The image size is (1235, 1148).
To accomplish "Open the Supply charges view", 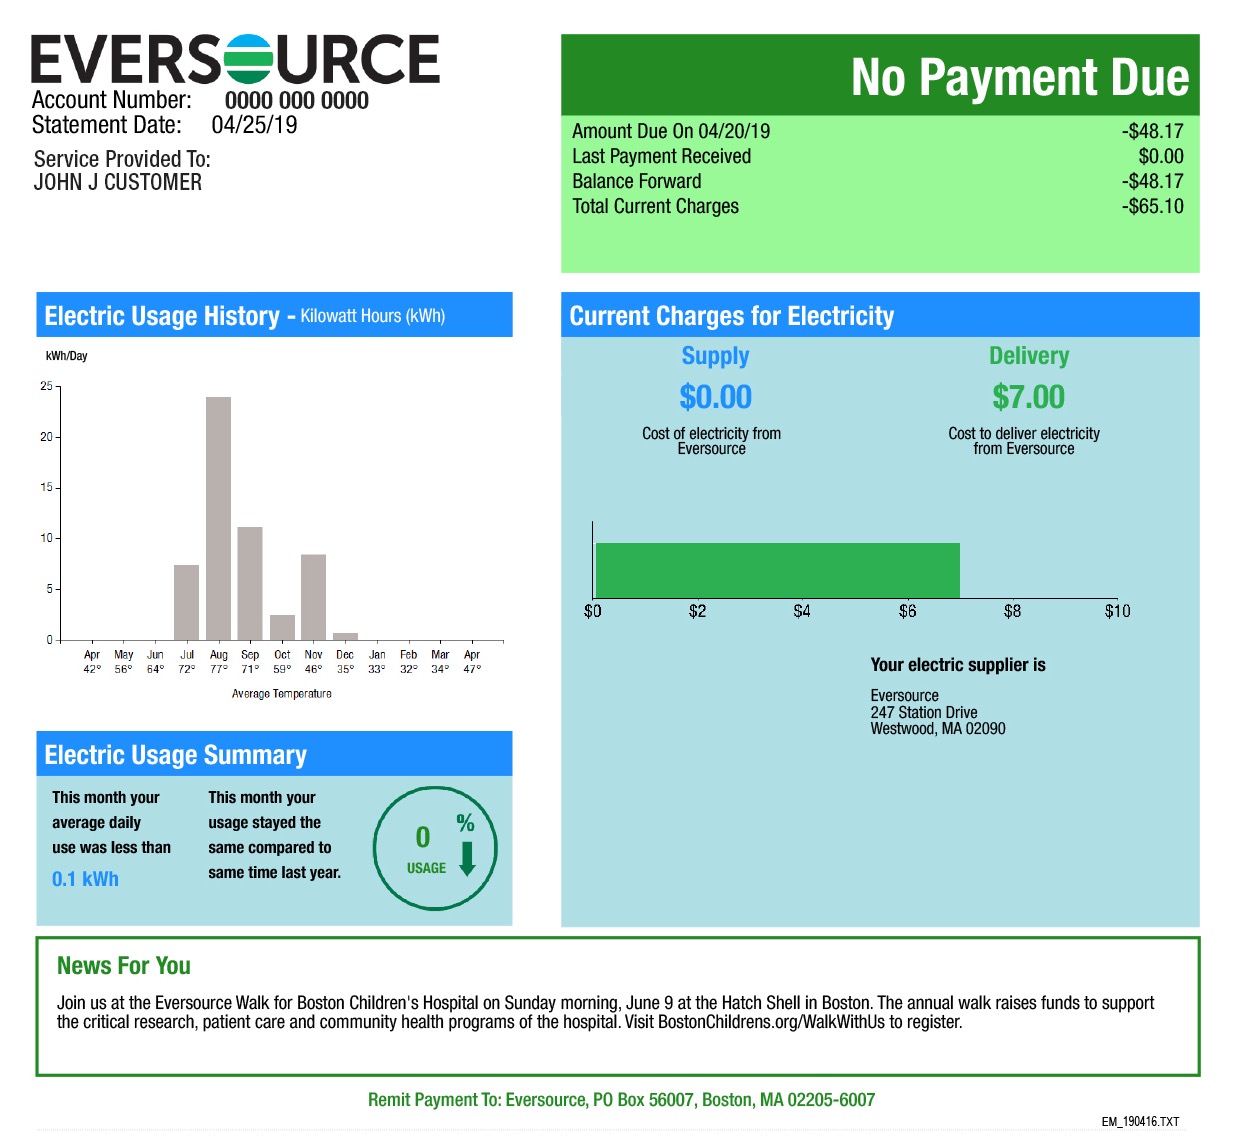I will 715,397.
